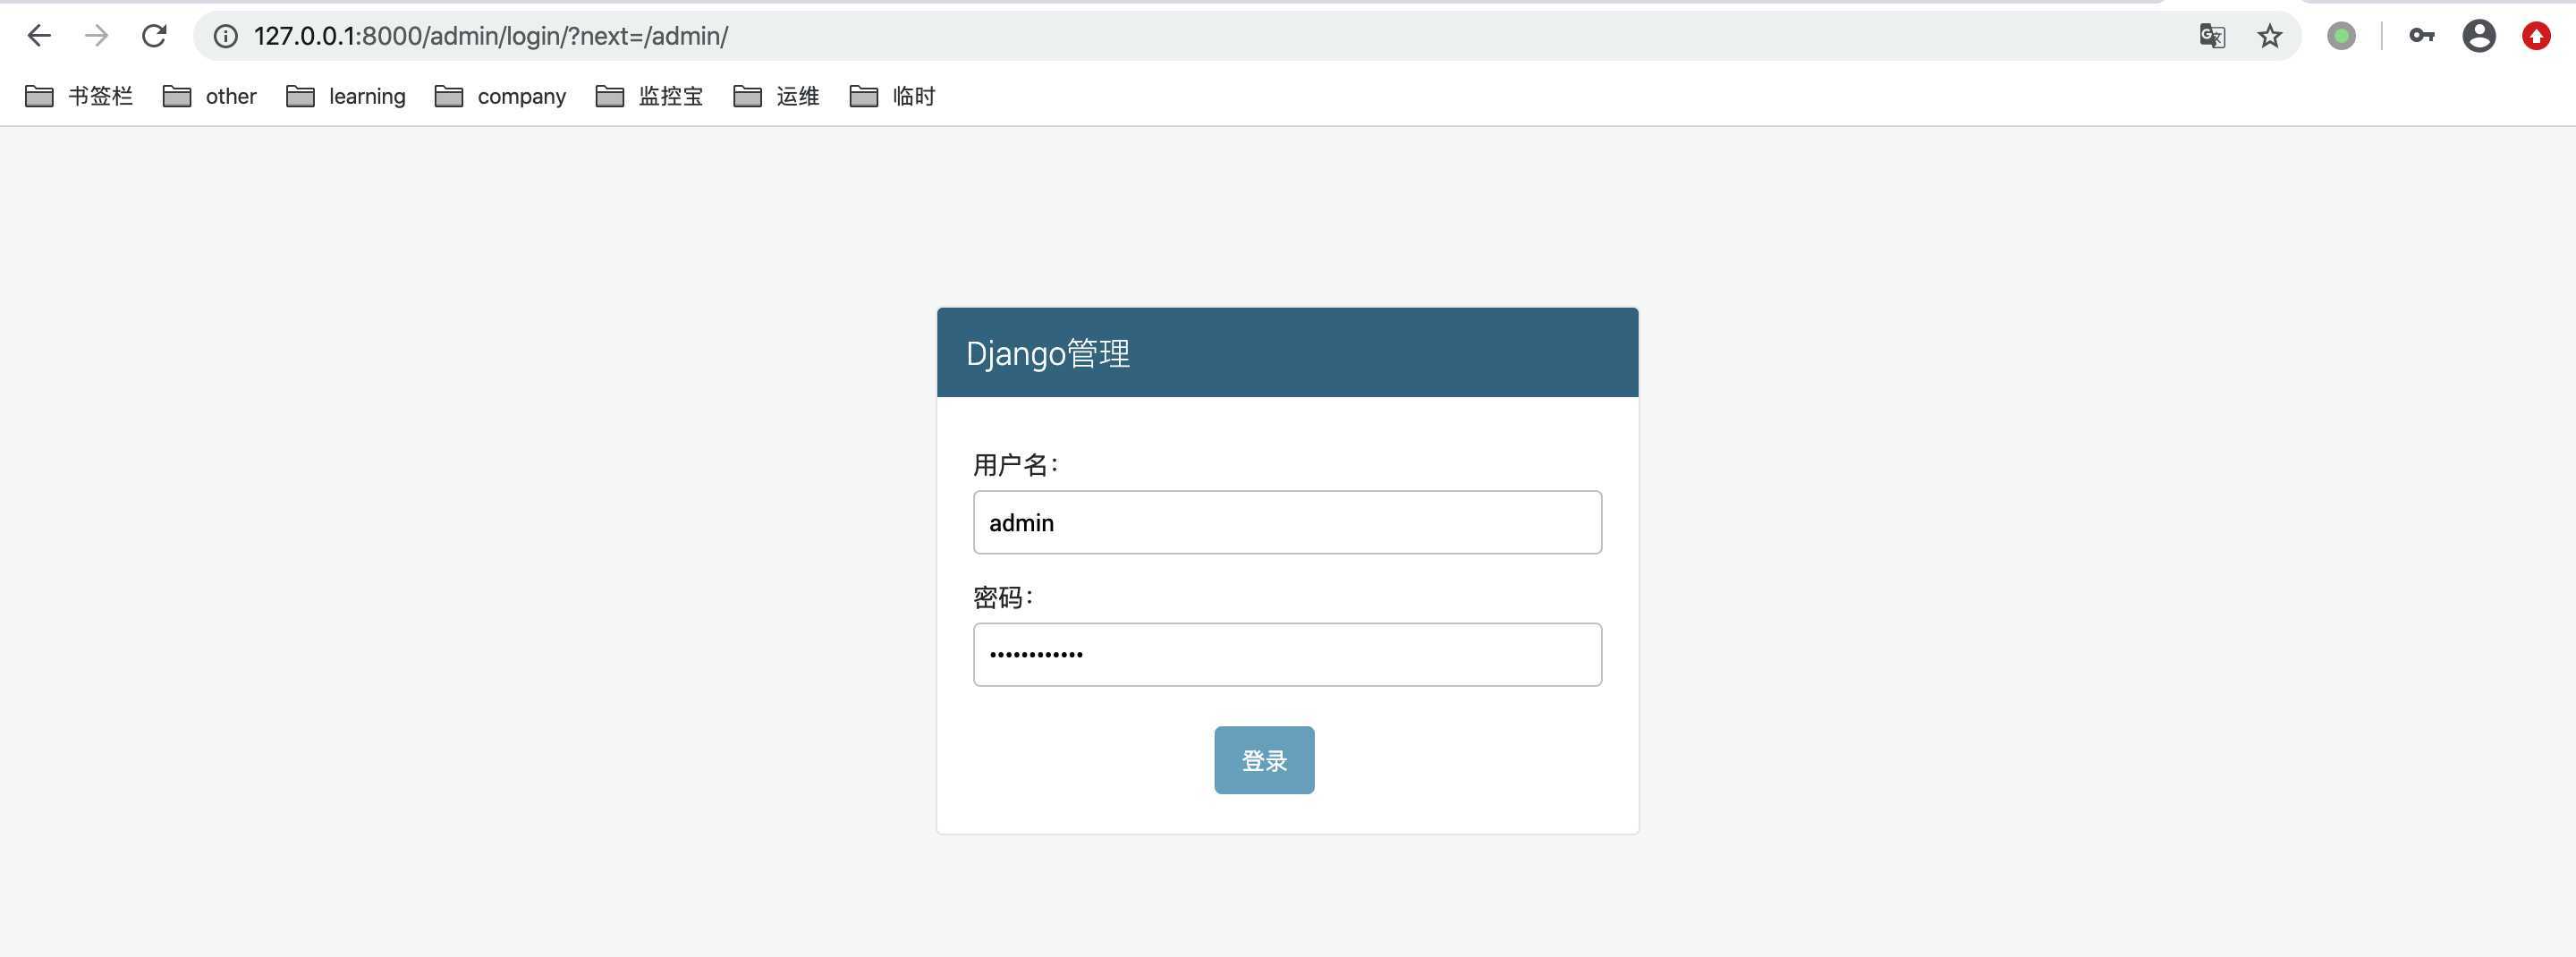Click the red update arrow icon
Viewport: 2576px width, 957px height.
[2536, 36]
